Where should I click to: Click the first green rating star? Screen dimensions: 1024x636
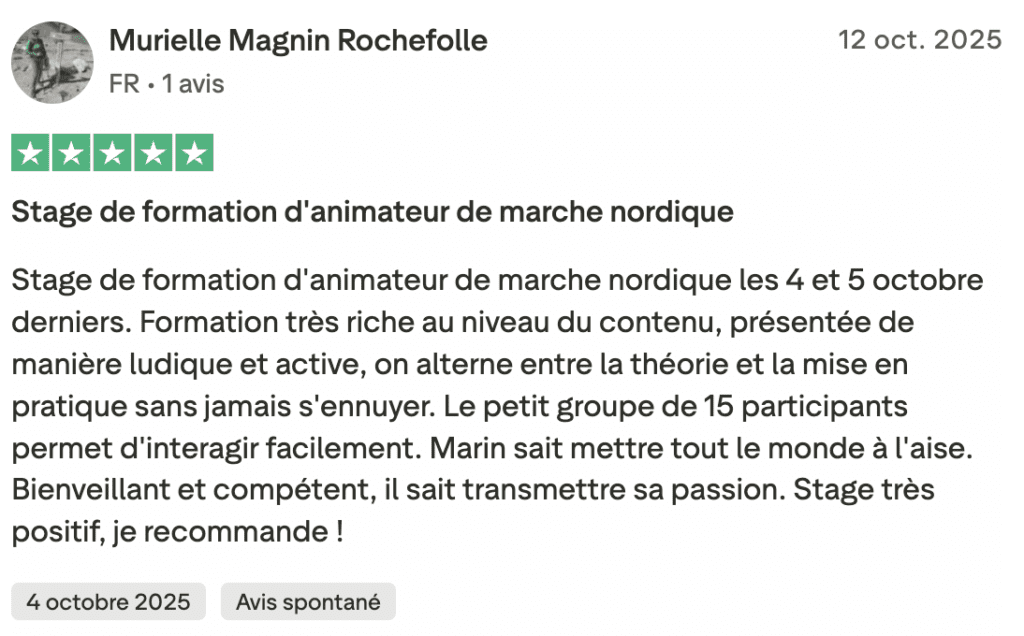(31, 153)
